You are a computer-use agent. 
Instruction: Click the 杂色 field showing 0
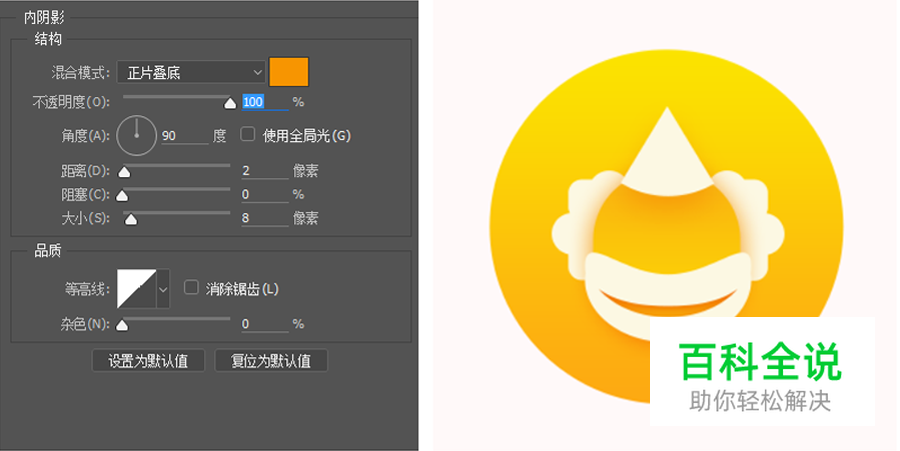265,324
